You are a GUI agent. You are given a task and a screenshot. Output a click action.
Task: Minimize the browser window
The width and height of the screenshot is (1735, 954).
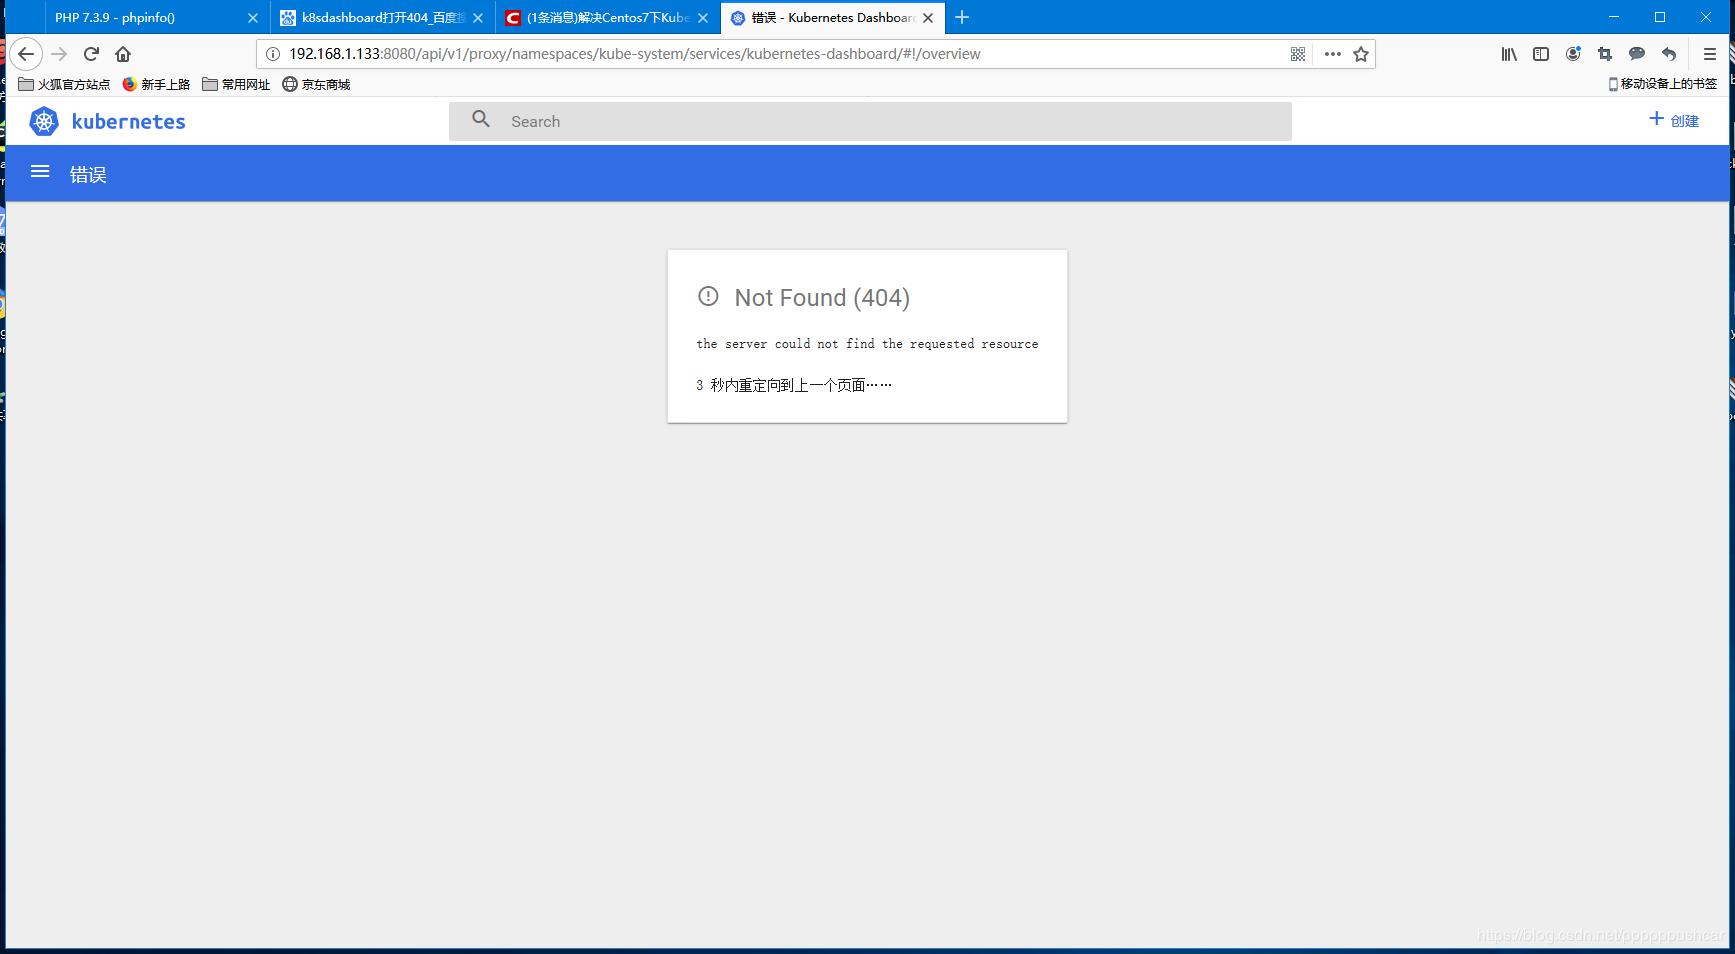(1614, 17)
